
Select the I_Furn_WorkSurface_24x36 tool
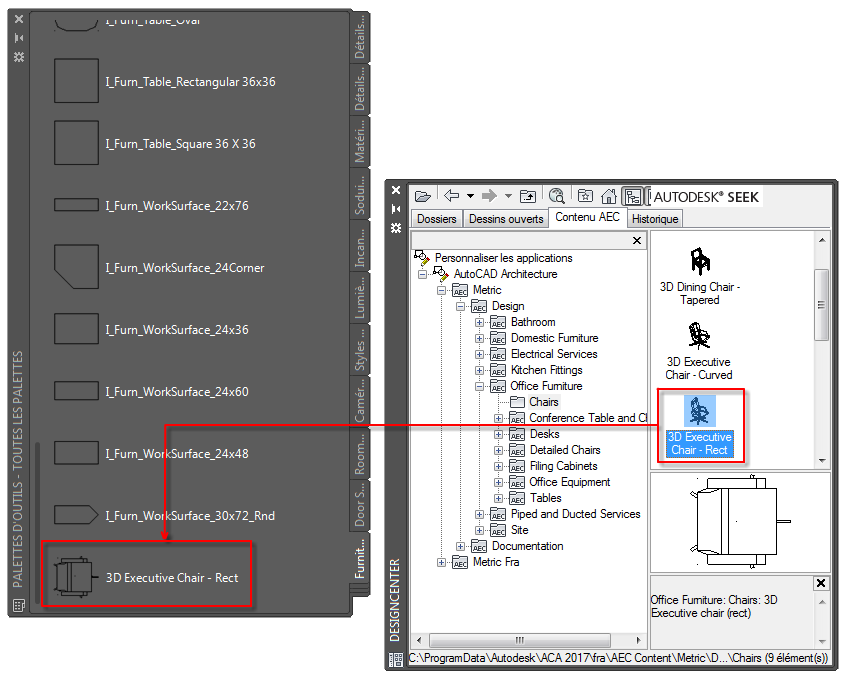coord(151,329)
